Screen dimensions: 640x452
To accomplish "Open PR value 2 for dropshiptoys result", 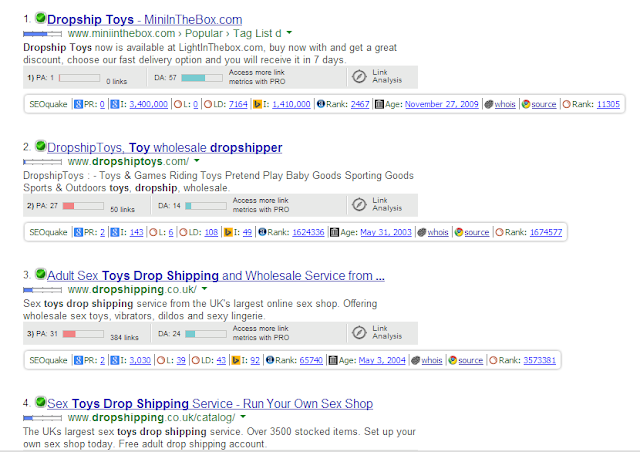I will coord(102,232).
